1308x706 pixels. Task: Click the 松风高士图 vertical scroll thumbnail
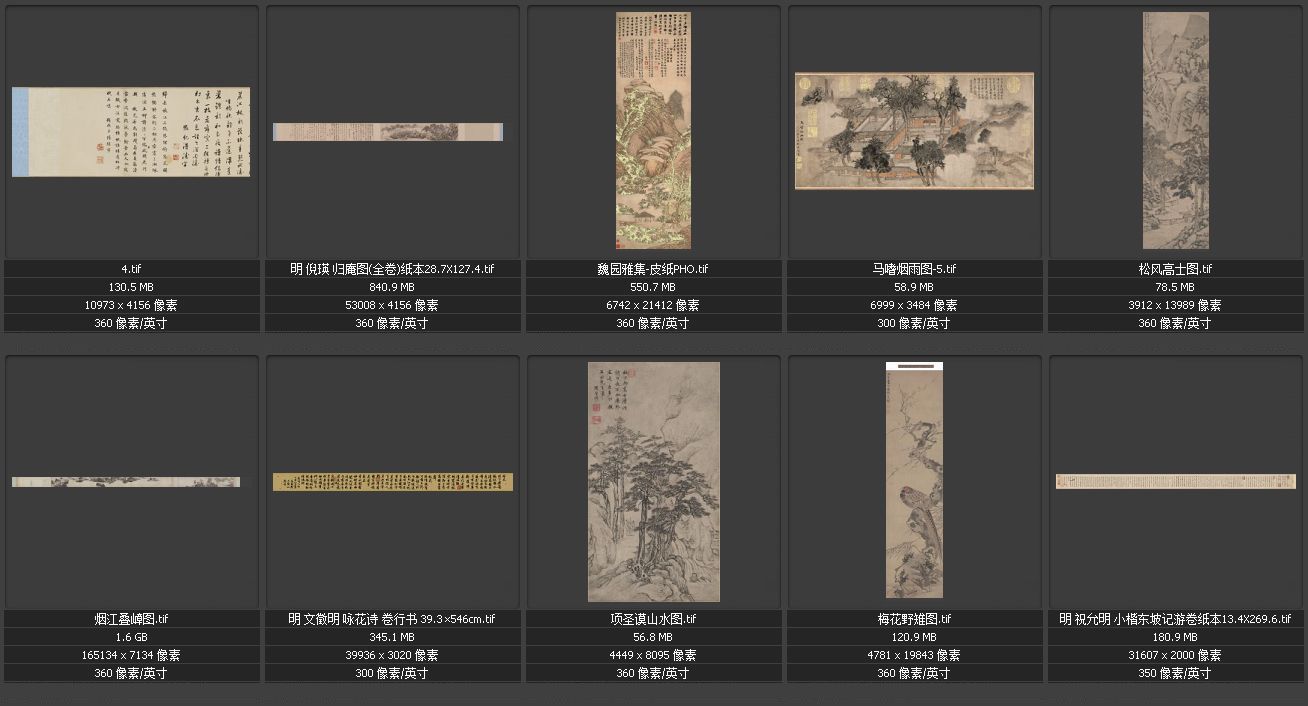1175,130
